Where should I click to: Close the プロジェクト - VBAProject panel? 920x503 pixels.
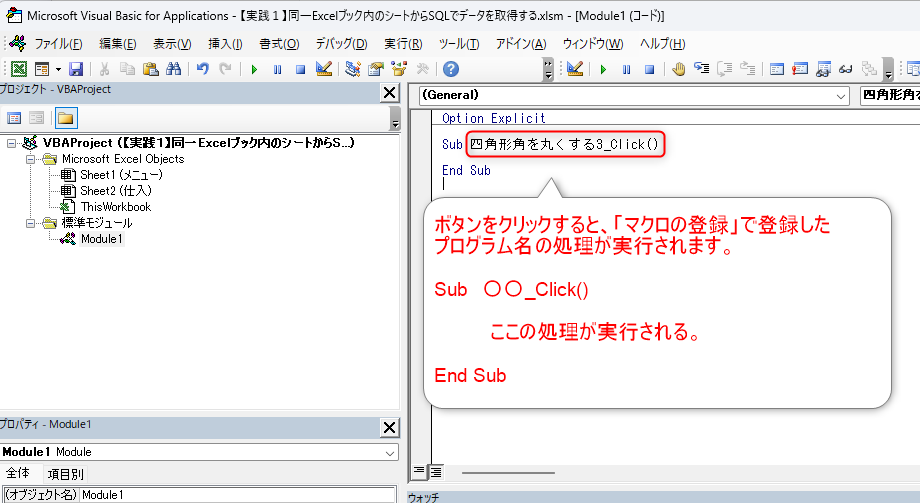pos(390,92)
